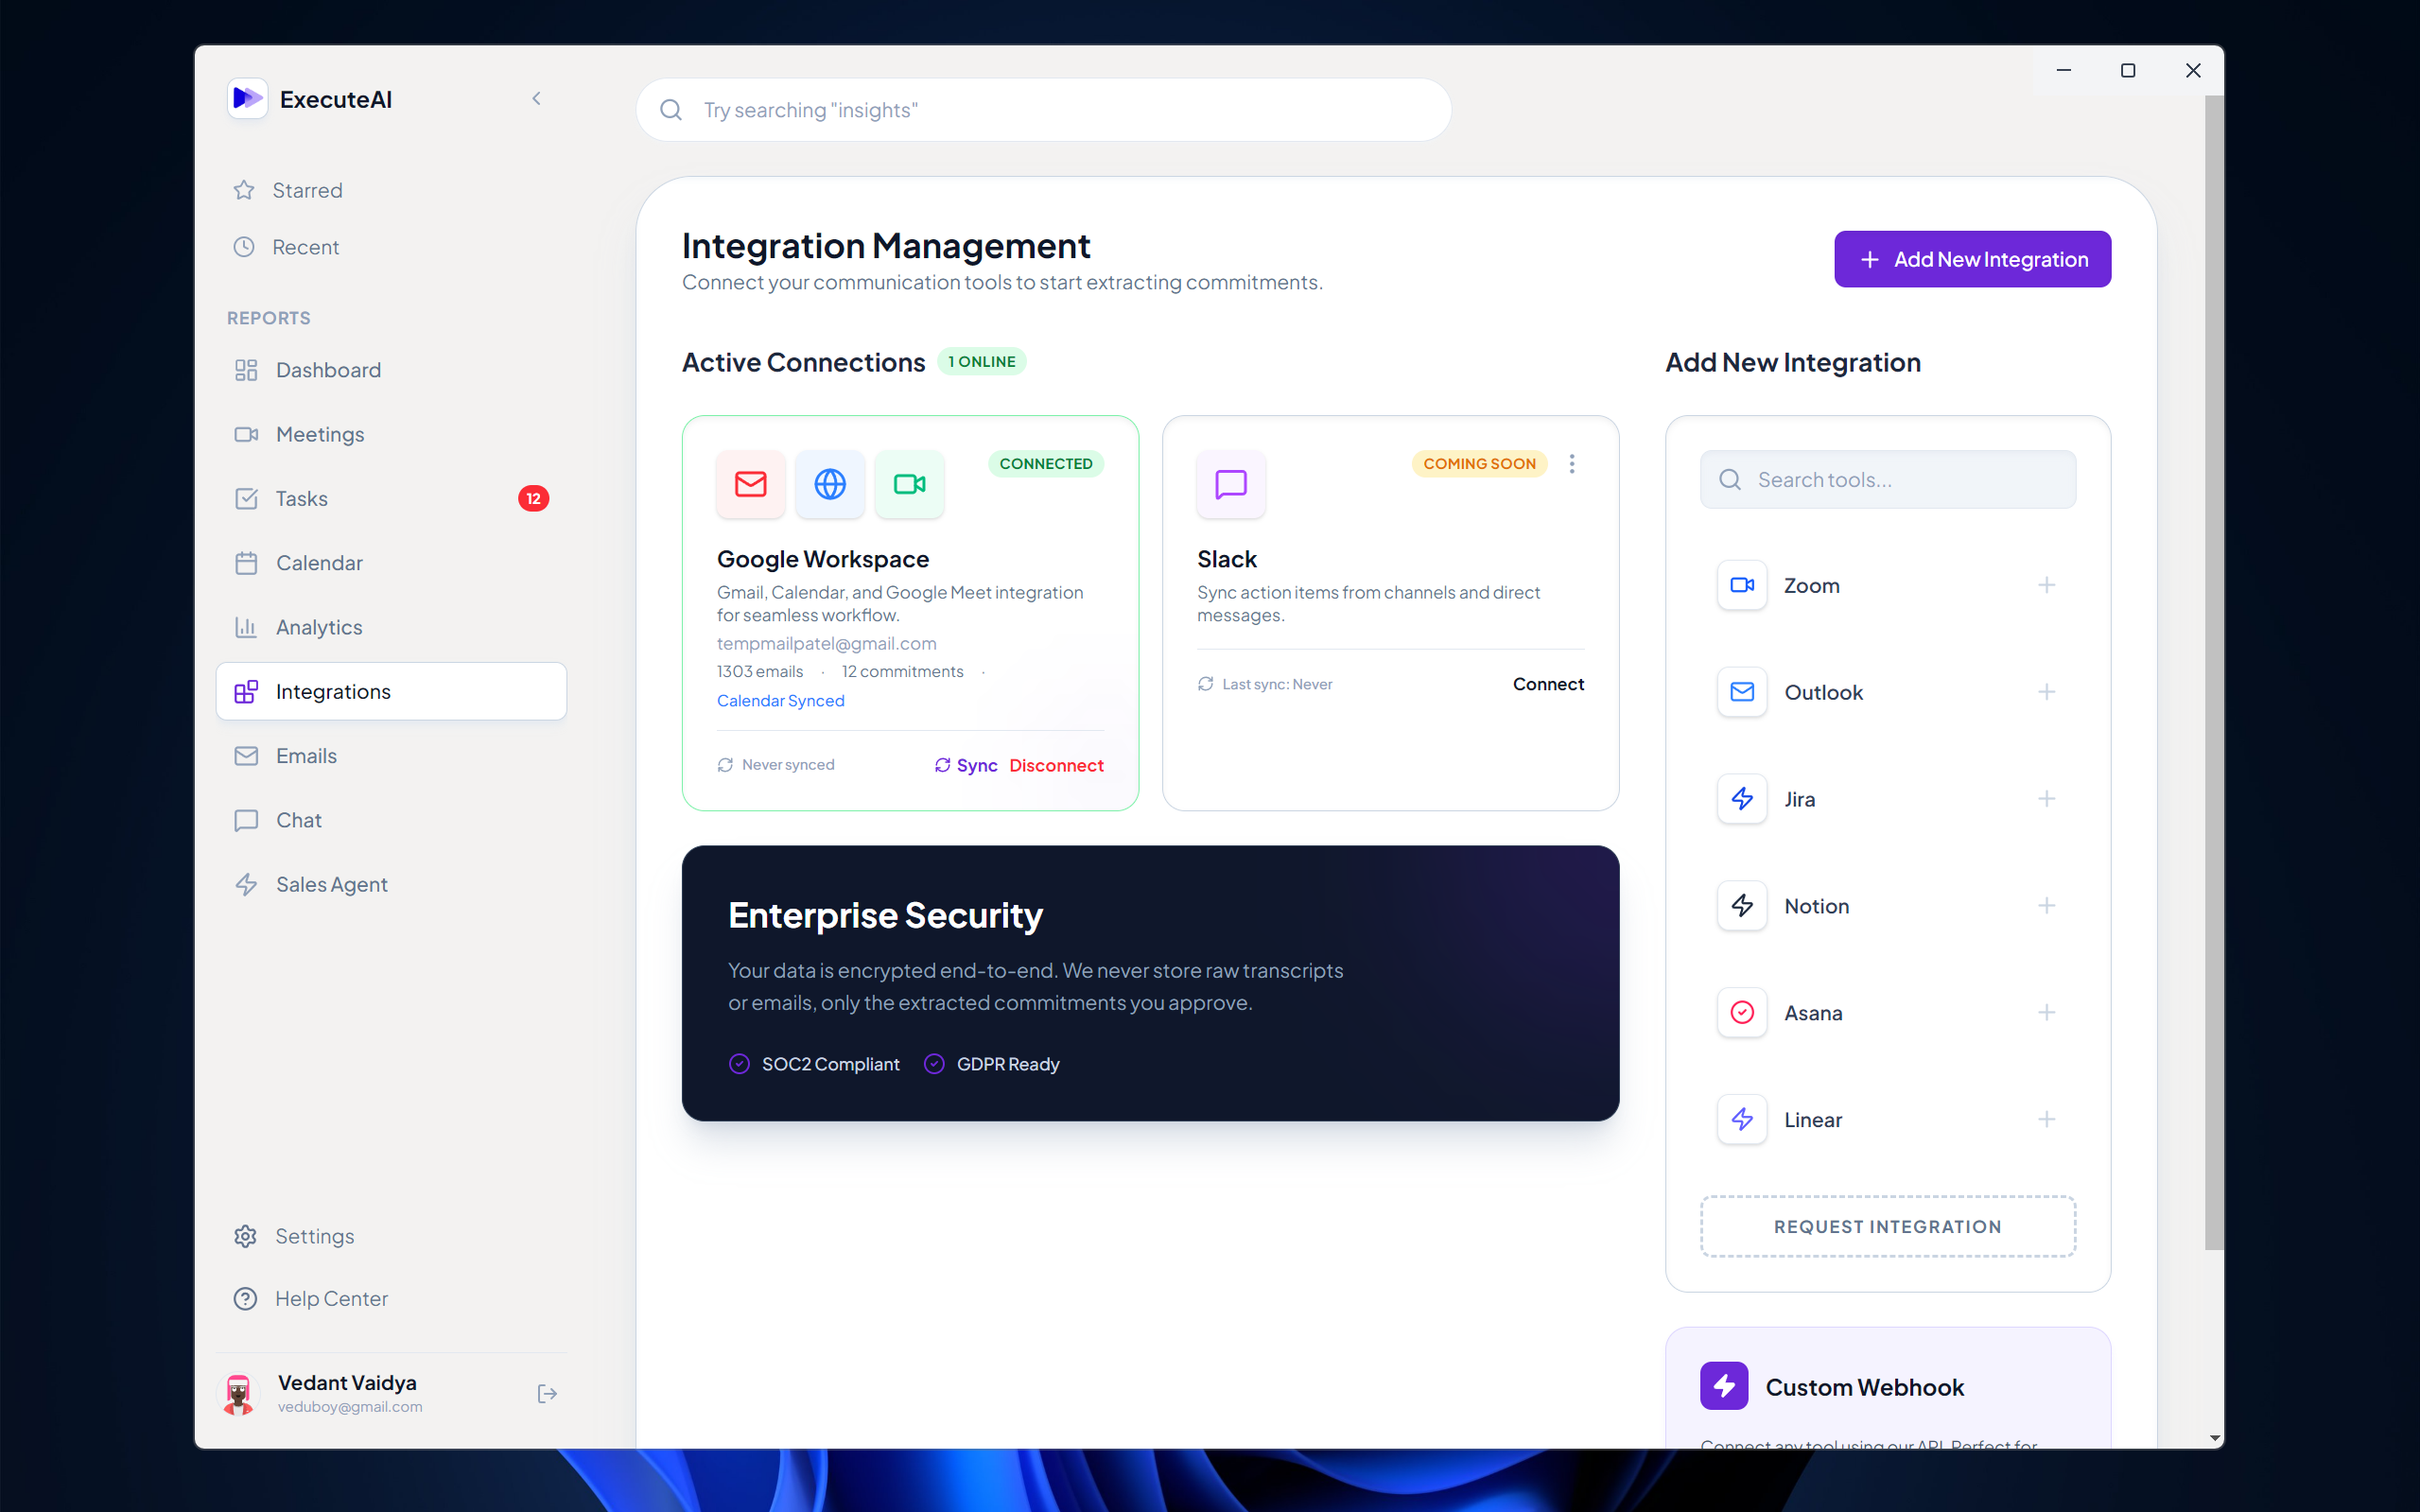This screenshot has width=2420, height=1512.
Task: Click the Gmail envelope icon in Google Workspace card
Action: tap(750, 484)
